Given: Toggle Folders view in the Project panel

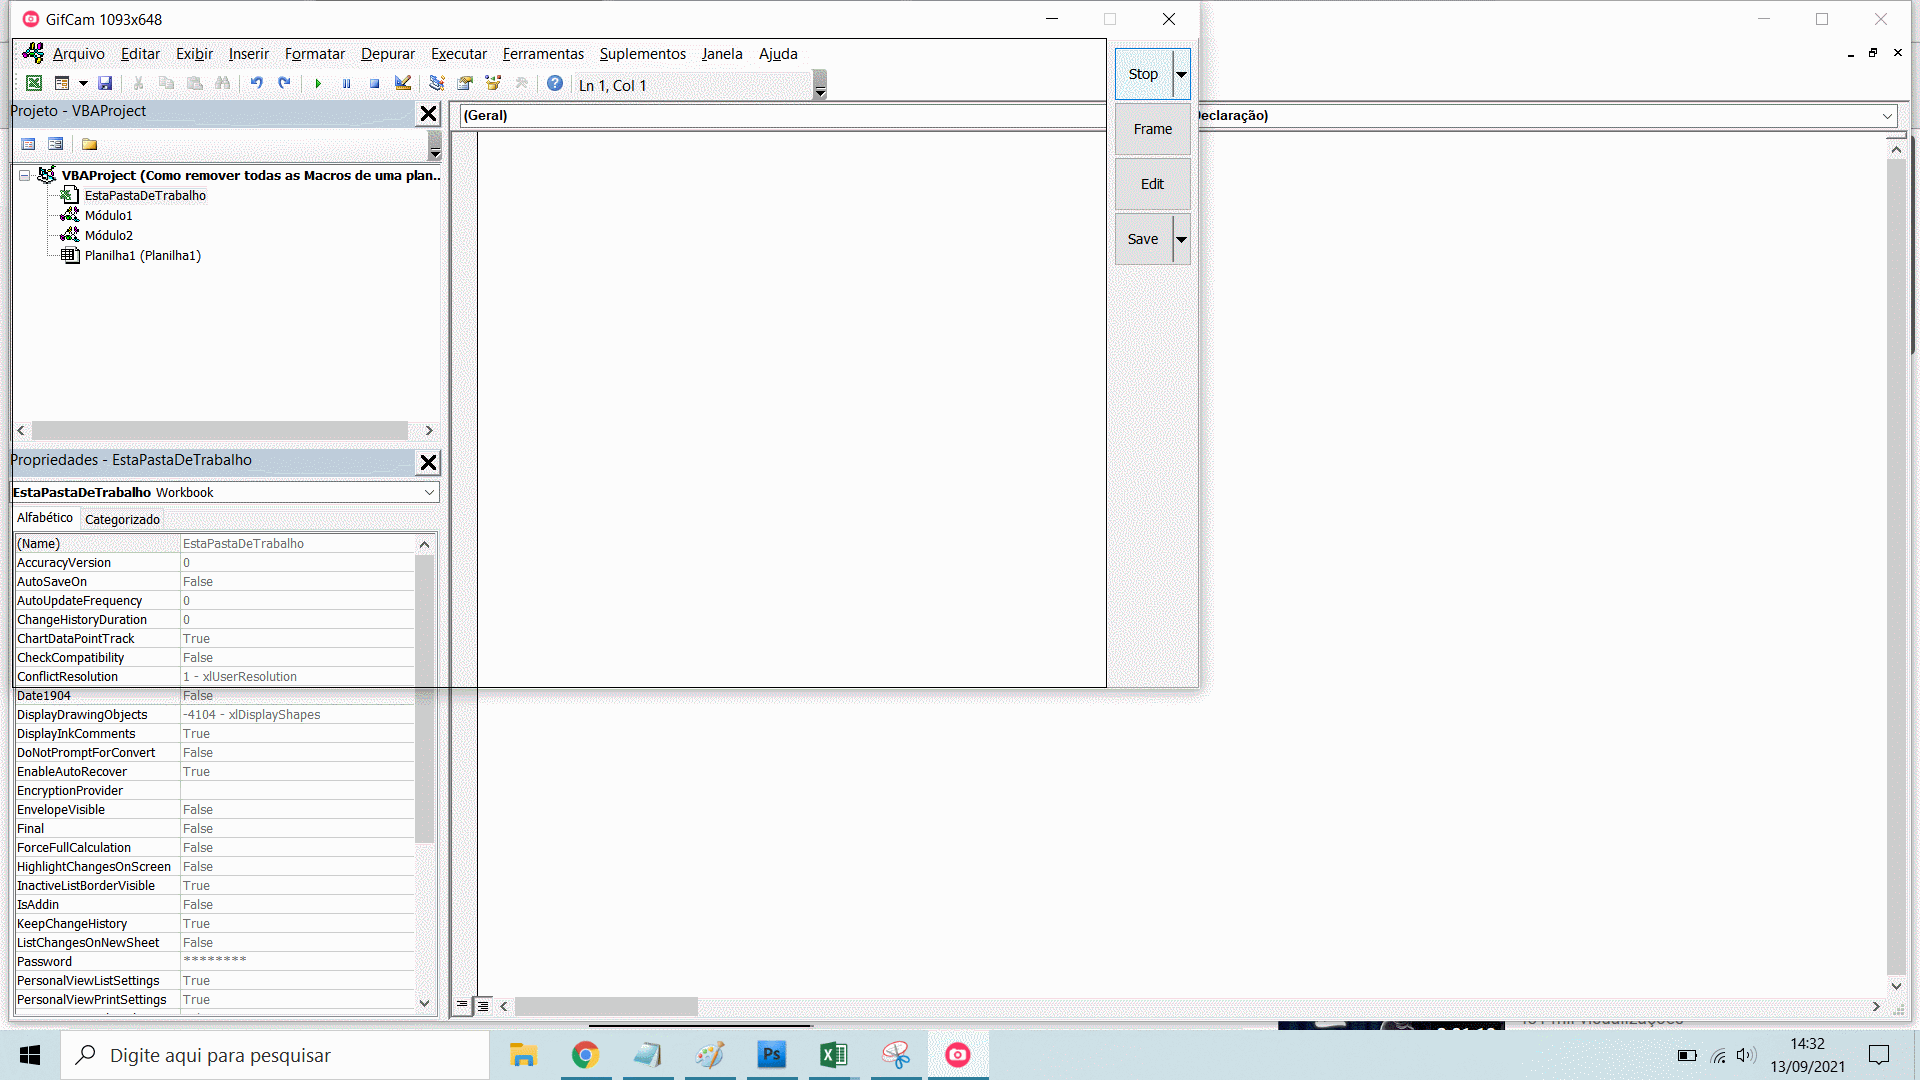Looking at the screenshot, I should (x=89, y=144).
